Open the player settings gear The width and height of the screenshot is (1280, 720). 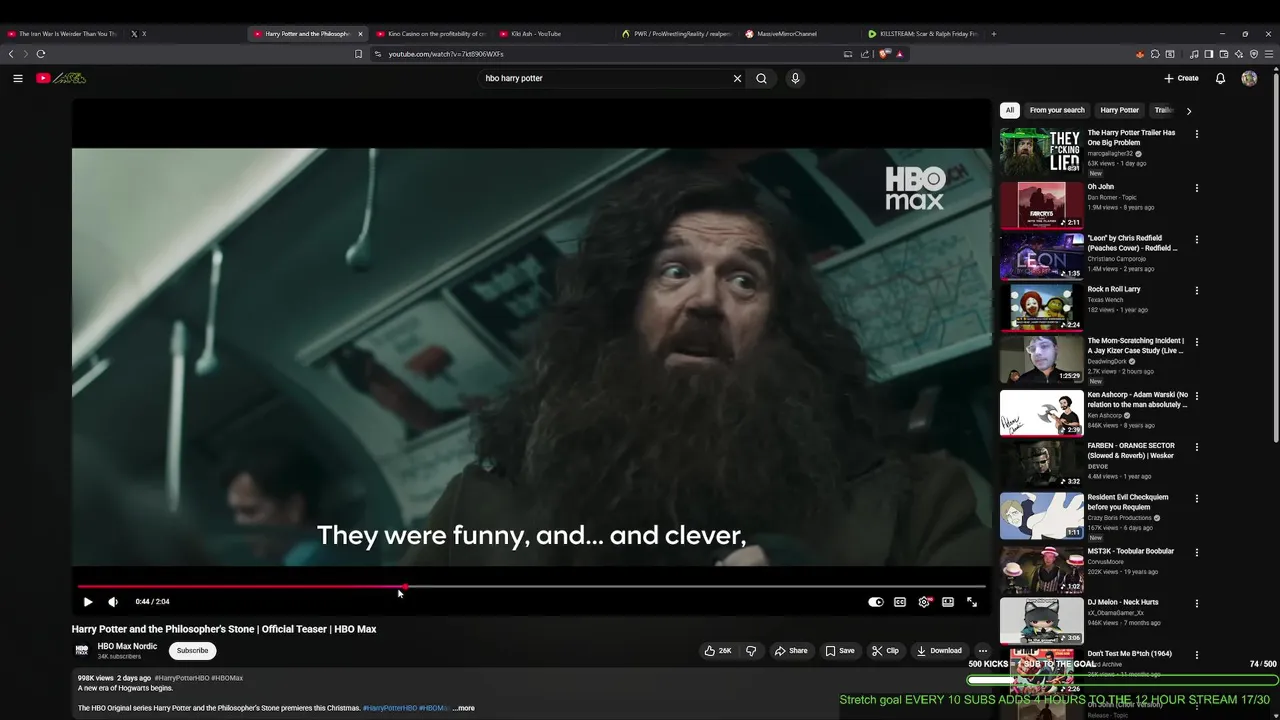pyautogui.click(x=924, y=602)
